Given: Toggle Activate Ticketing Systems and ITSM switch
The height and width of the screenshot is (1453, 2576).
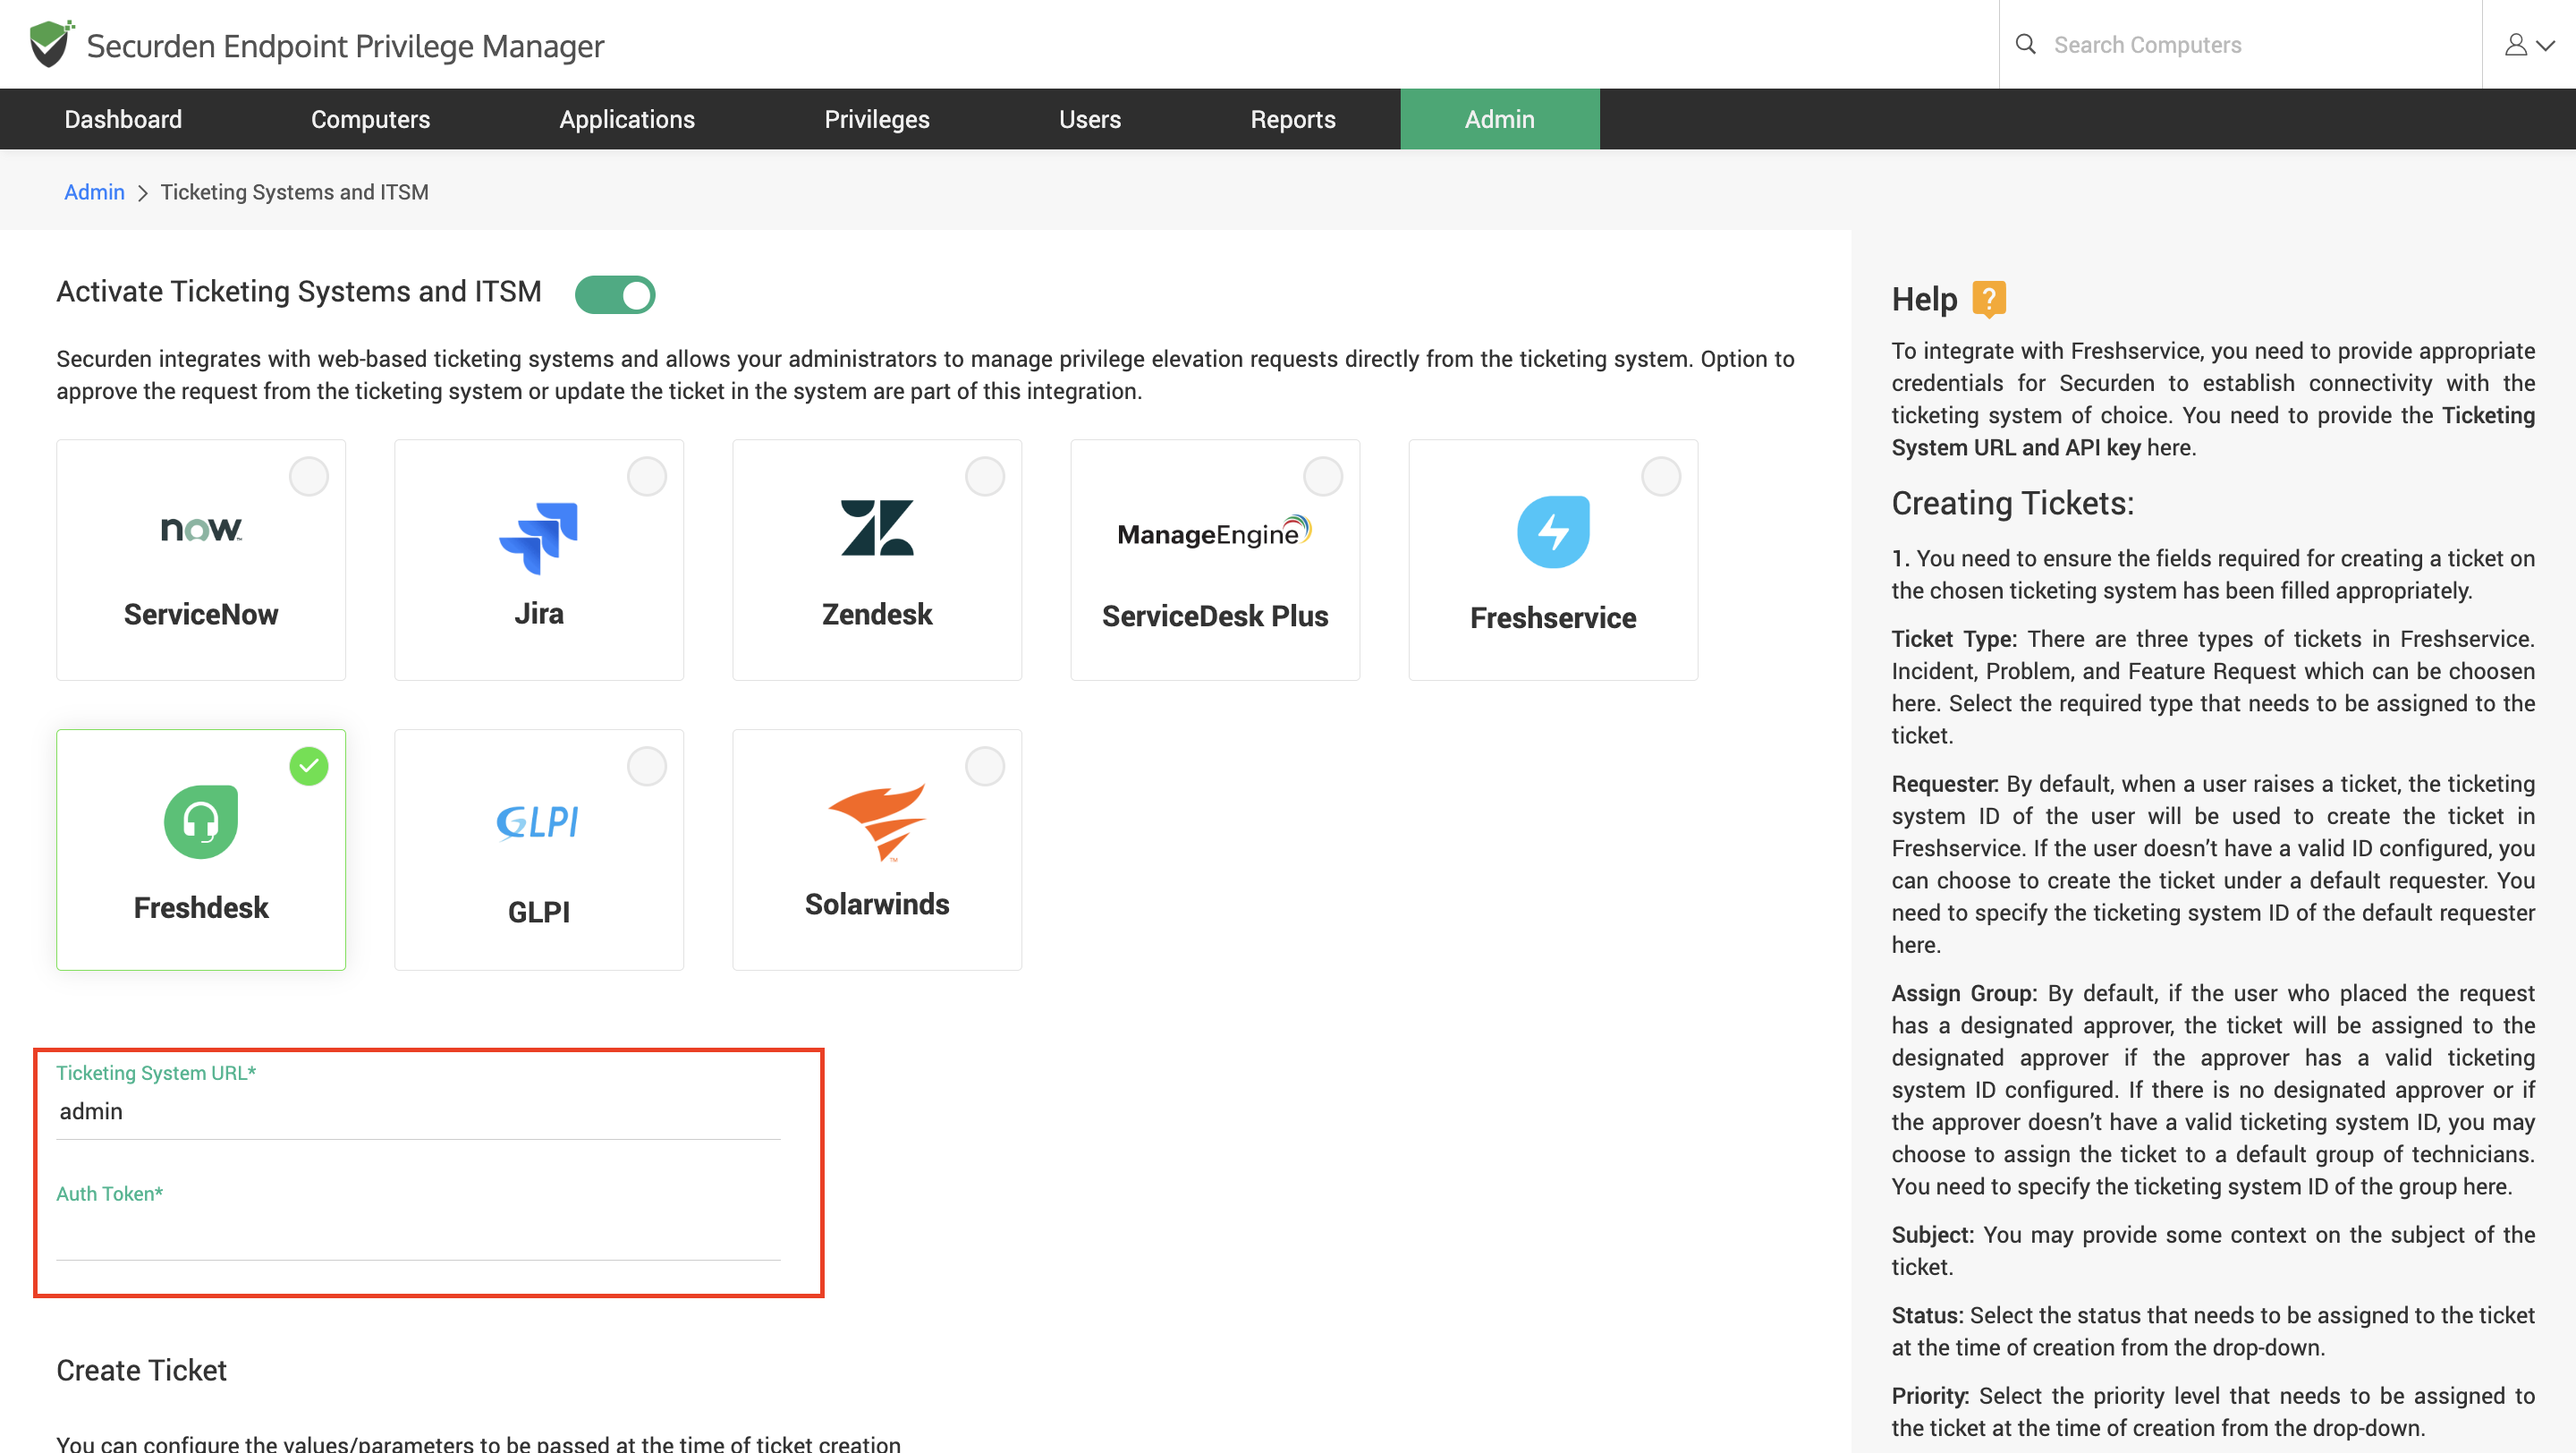Looking at the screenshot, I should coord(615,295).
